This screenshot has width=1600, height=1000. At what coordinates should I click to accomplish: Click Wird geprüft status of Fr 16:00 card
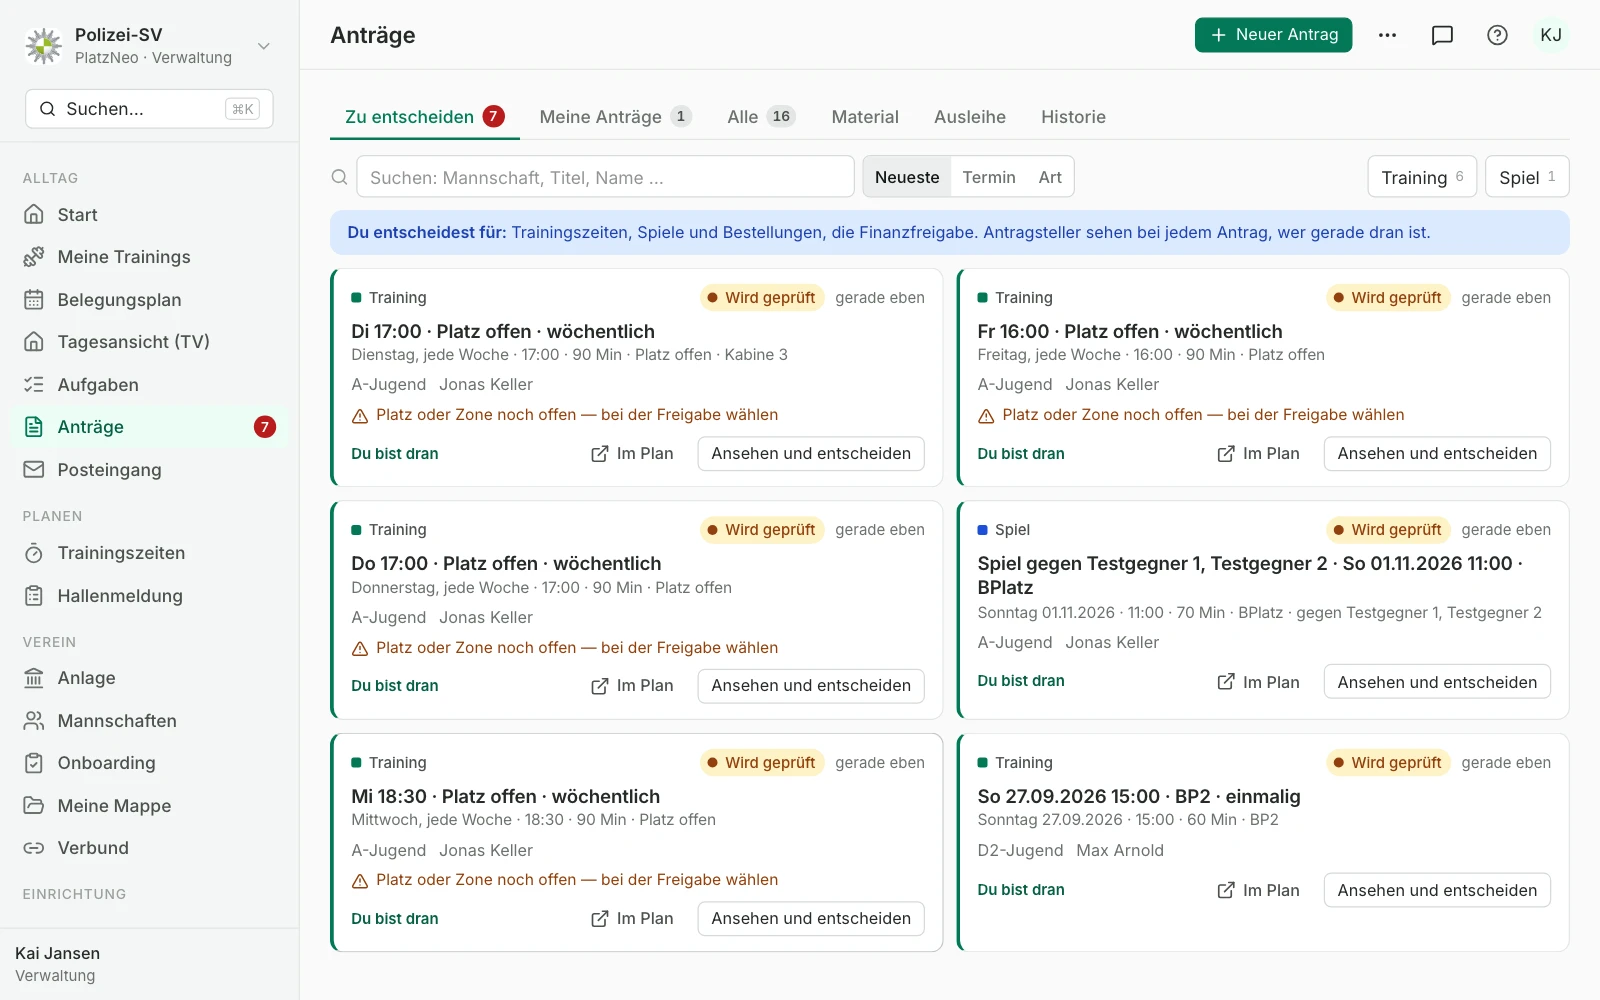[x=1388, y=298]
